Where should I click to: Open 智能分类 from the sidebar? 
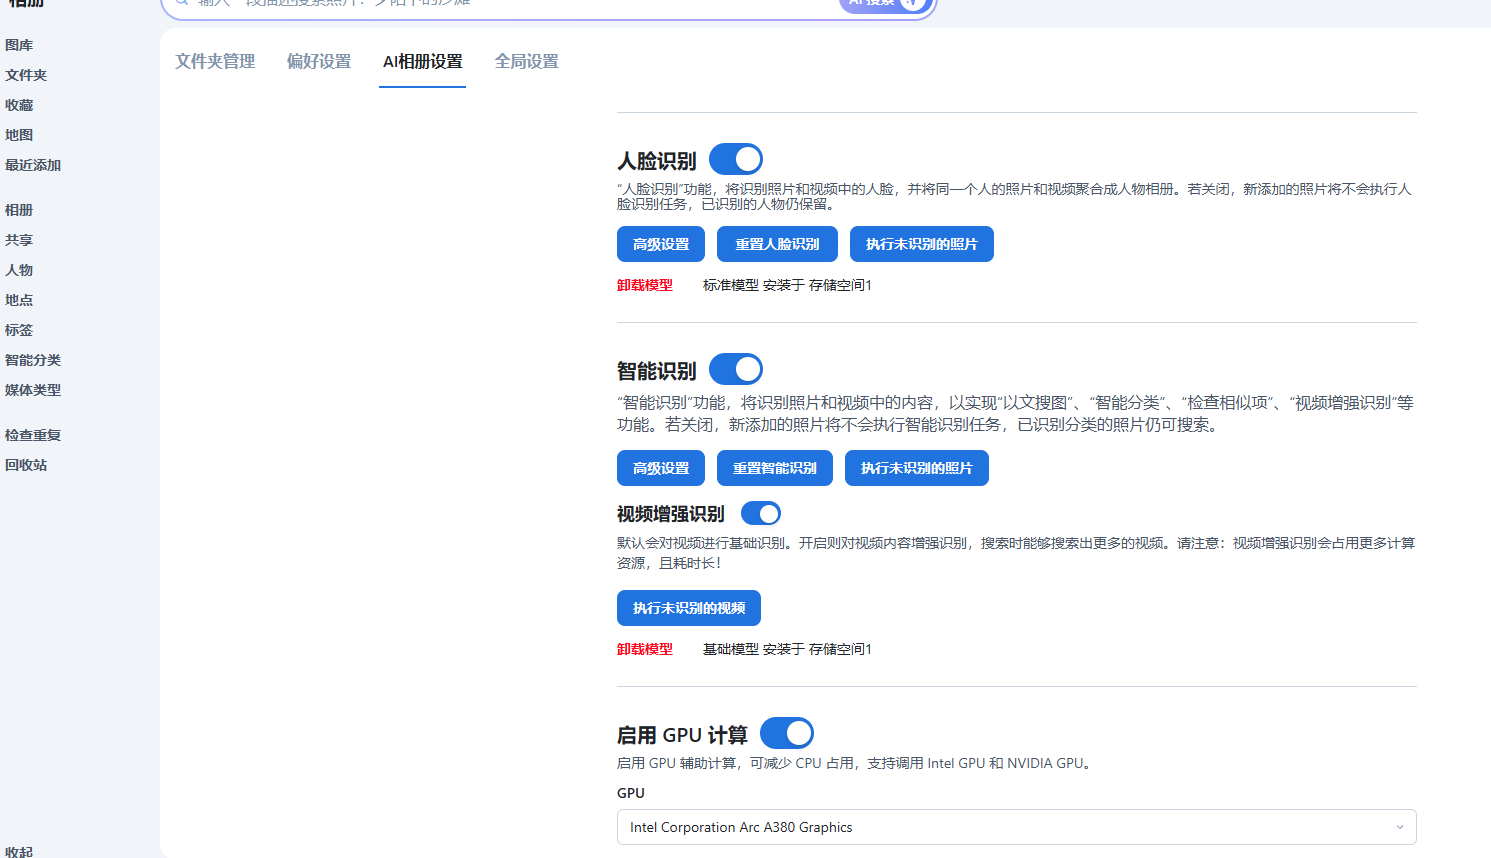click(31, 360)
